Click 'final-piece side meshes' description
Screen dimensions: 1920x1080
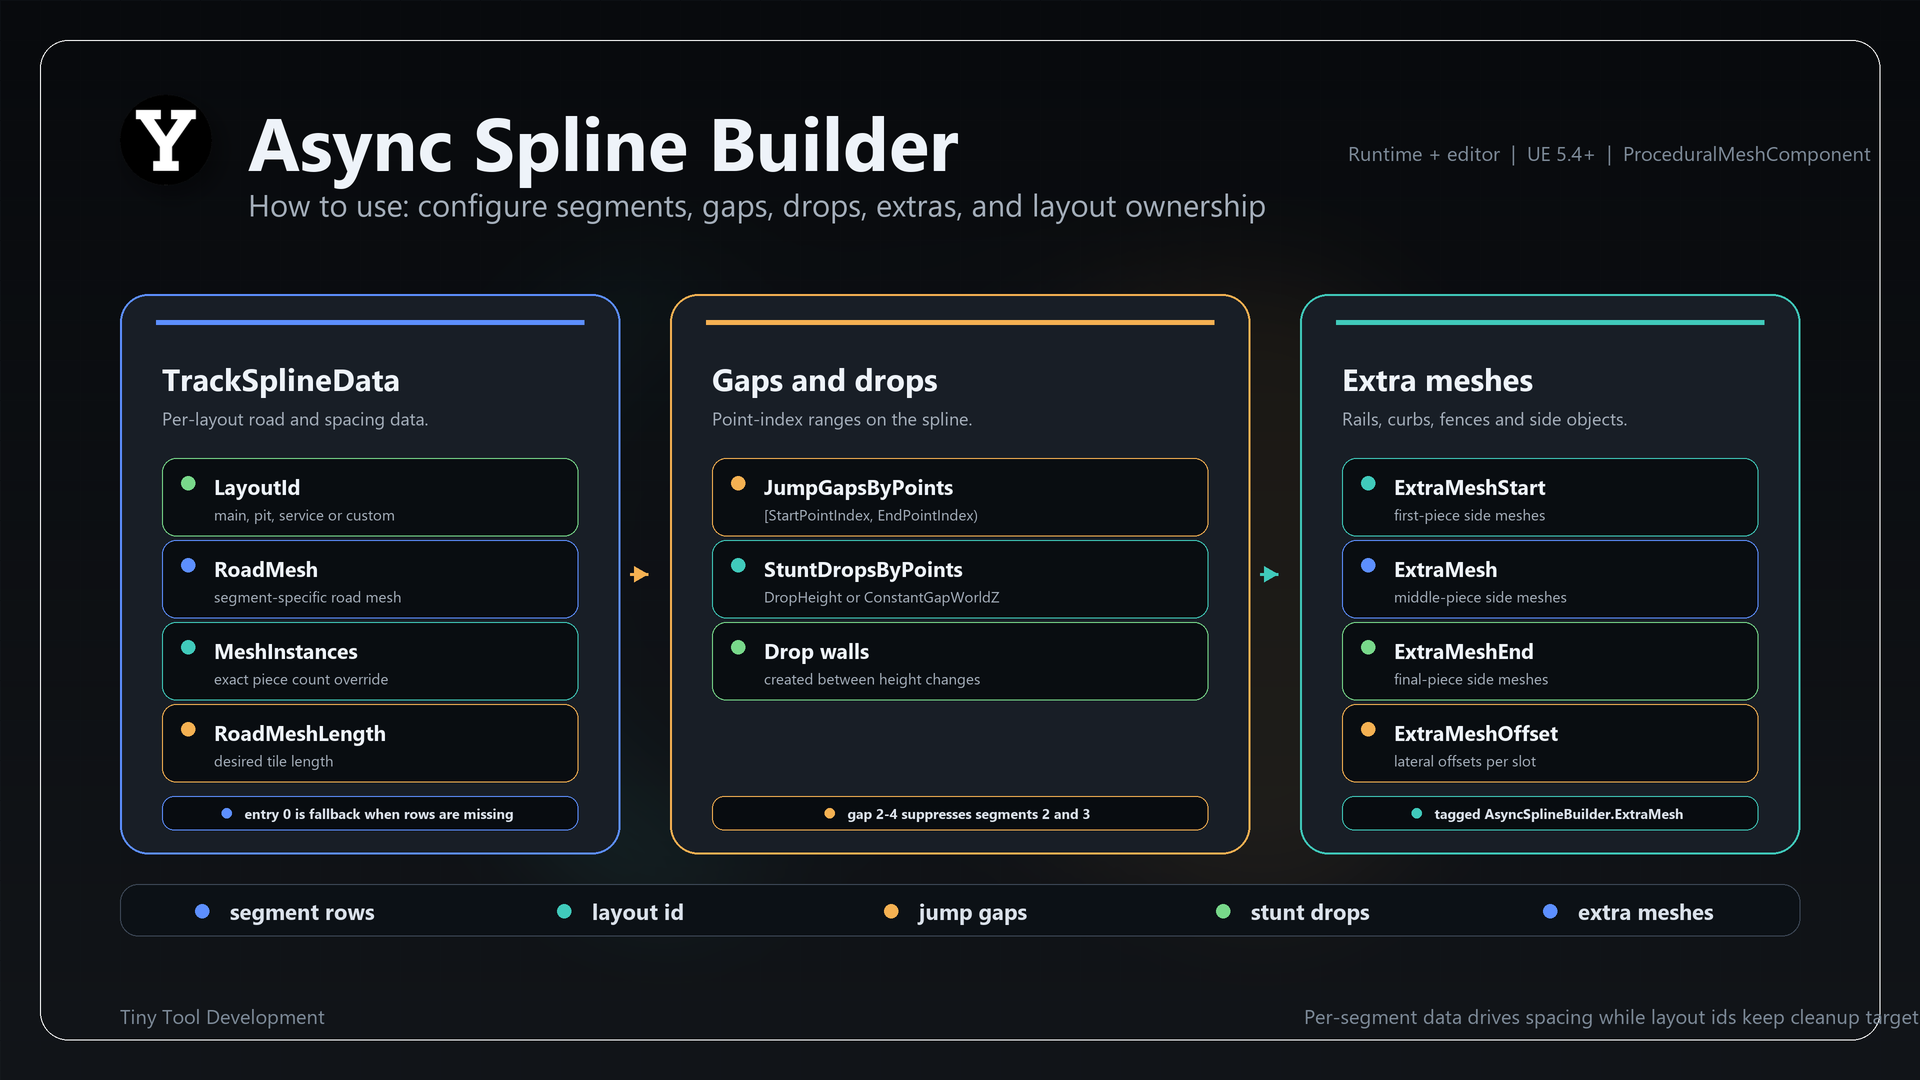coord(1471,679)
